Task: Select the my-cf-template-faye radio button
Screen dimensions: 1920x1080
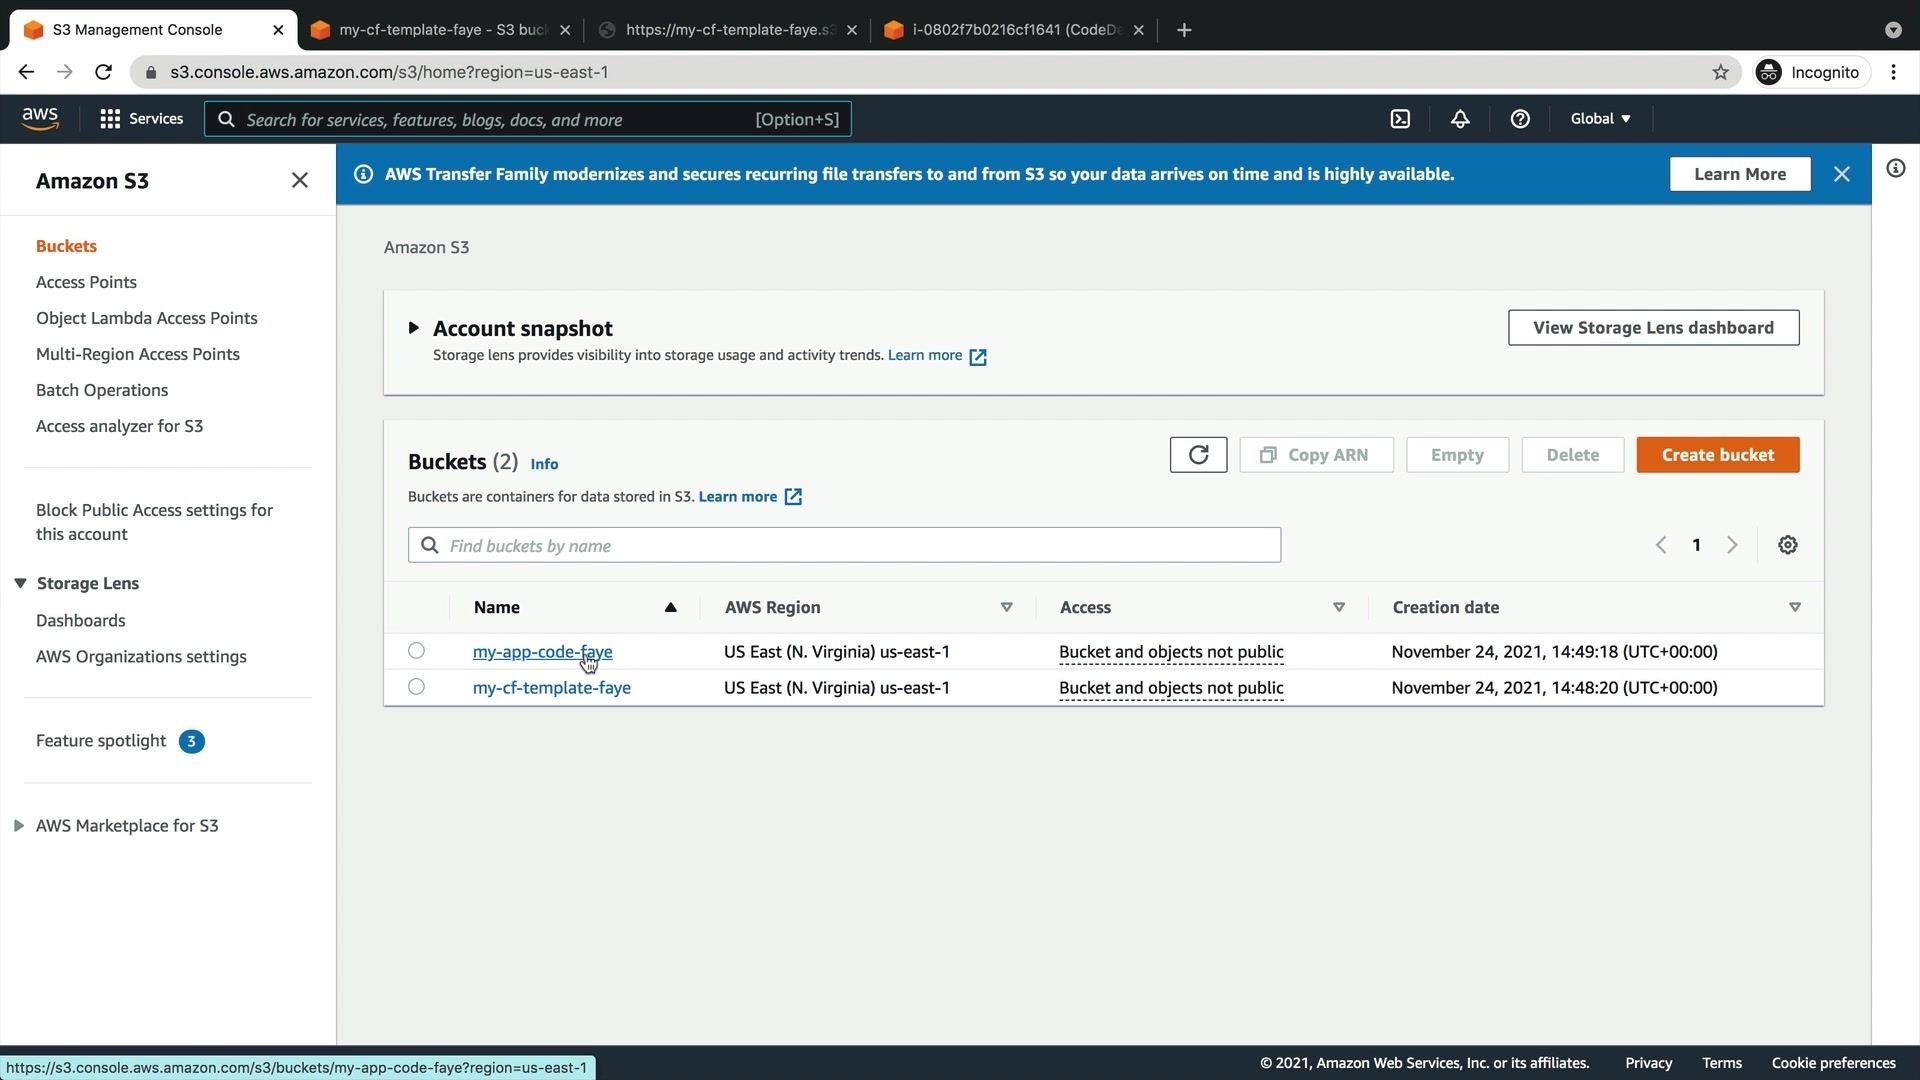Action: (x=416, y=687)
